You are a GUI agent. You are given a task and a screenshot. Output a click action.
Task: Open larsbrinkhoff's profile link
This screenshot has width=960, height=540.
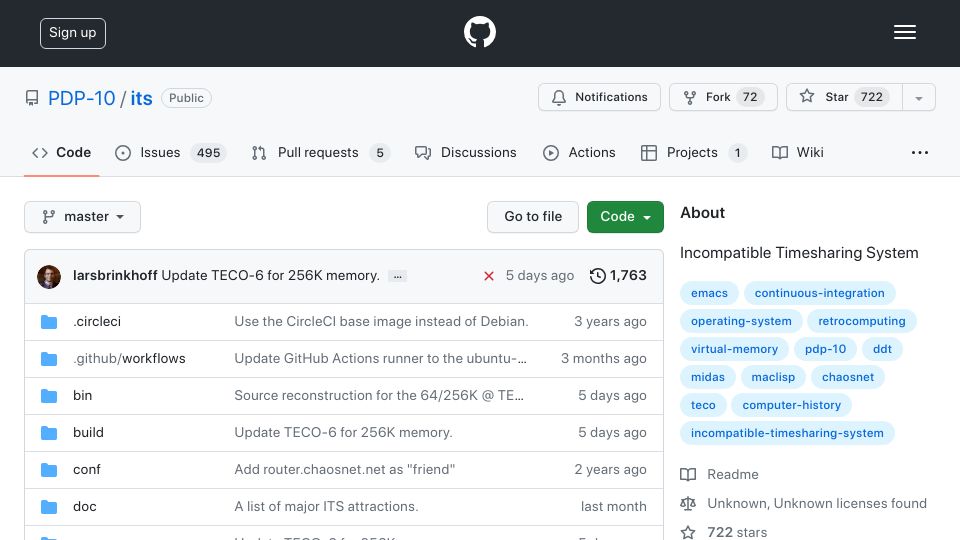pos(115,276)
